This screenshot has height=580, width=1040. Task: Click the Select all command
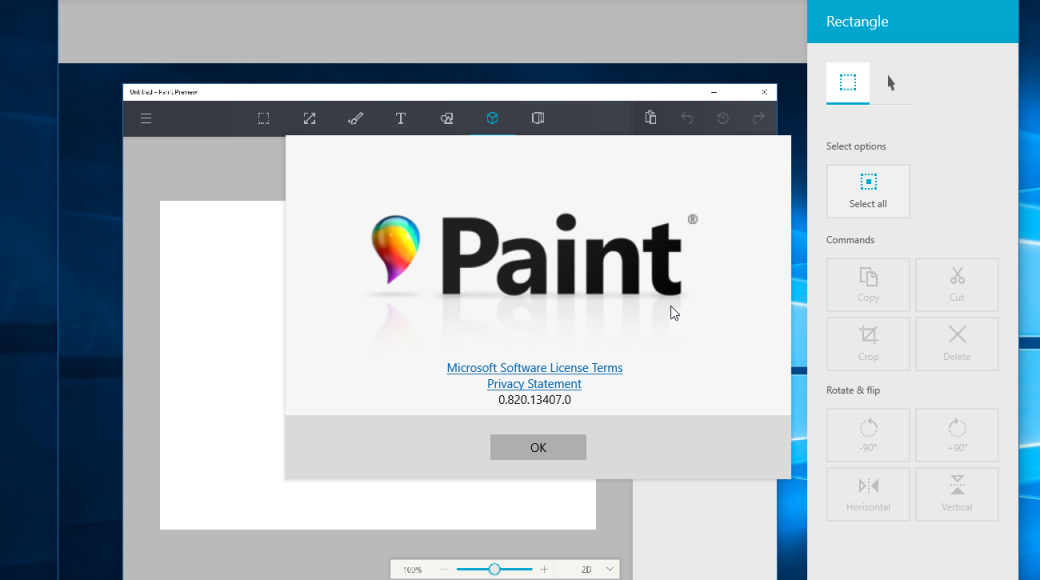click(867, 191)
